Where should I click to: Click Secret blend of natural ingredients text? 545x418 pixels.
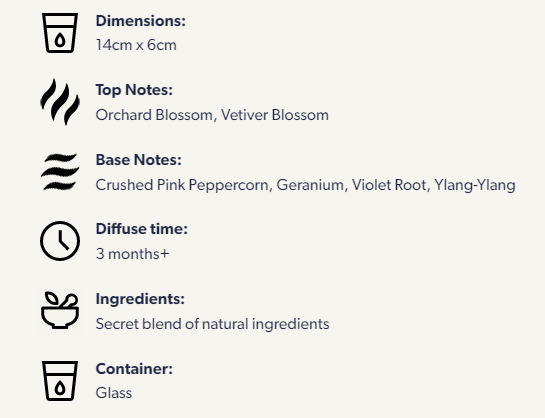click(212, 324)
